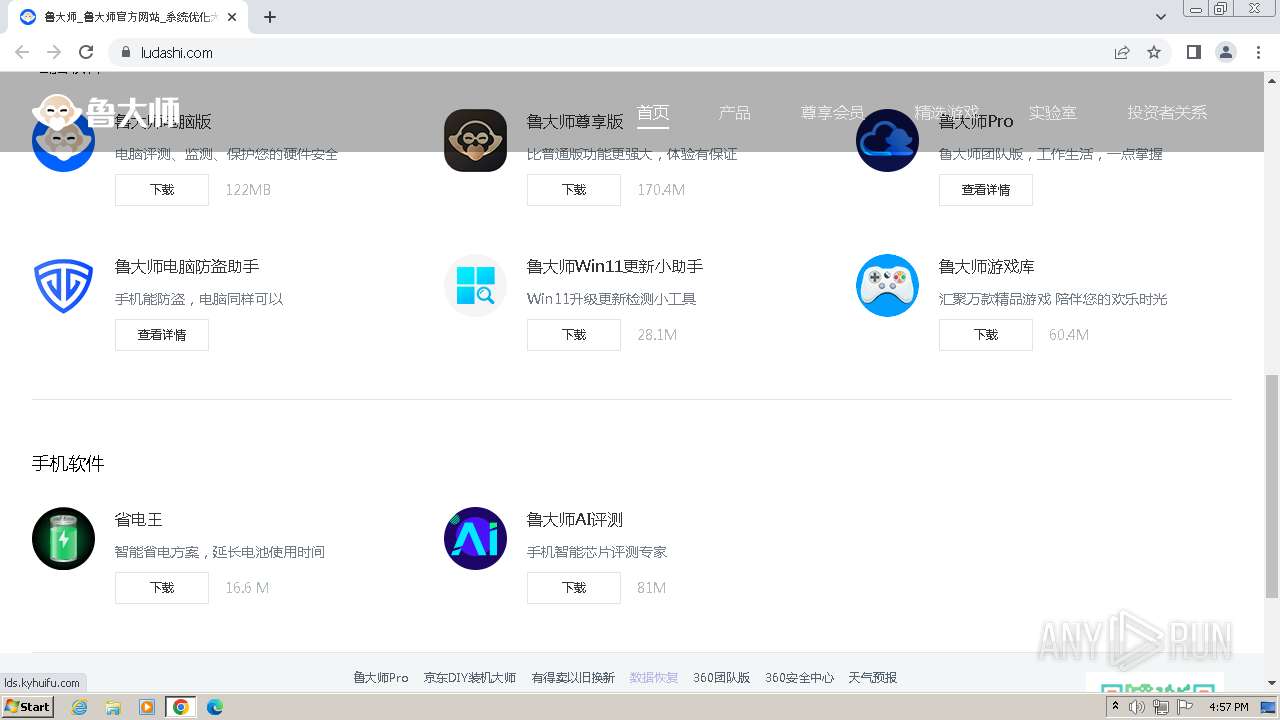Click the 鲁大师电脑版 product icon
1280x720 pixels.
tap(63, 141)
